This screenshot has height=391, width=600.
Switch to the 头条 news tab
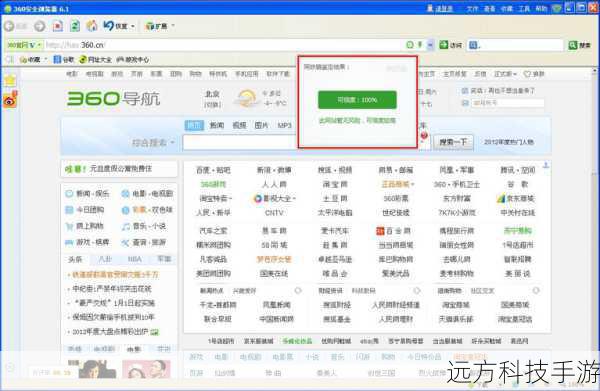click(75, 259)
